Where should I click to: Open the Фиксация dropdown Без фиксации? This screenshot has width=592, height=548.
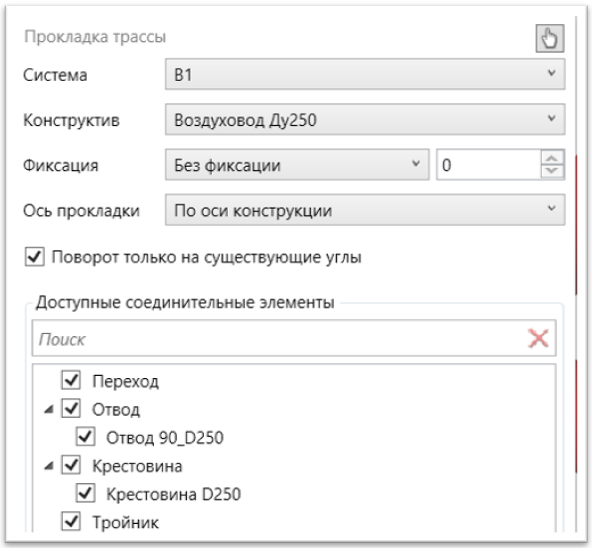297,165
